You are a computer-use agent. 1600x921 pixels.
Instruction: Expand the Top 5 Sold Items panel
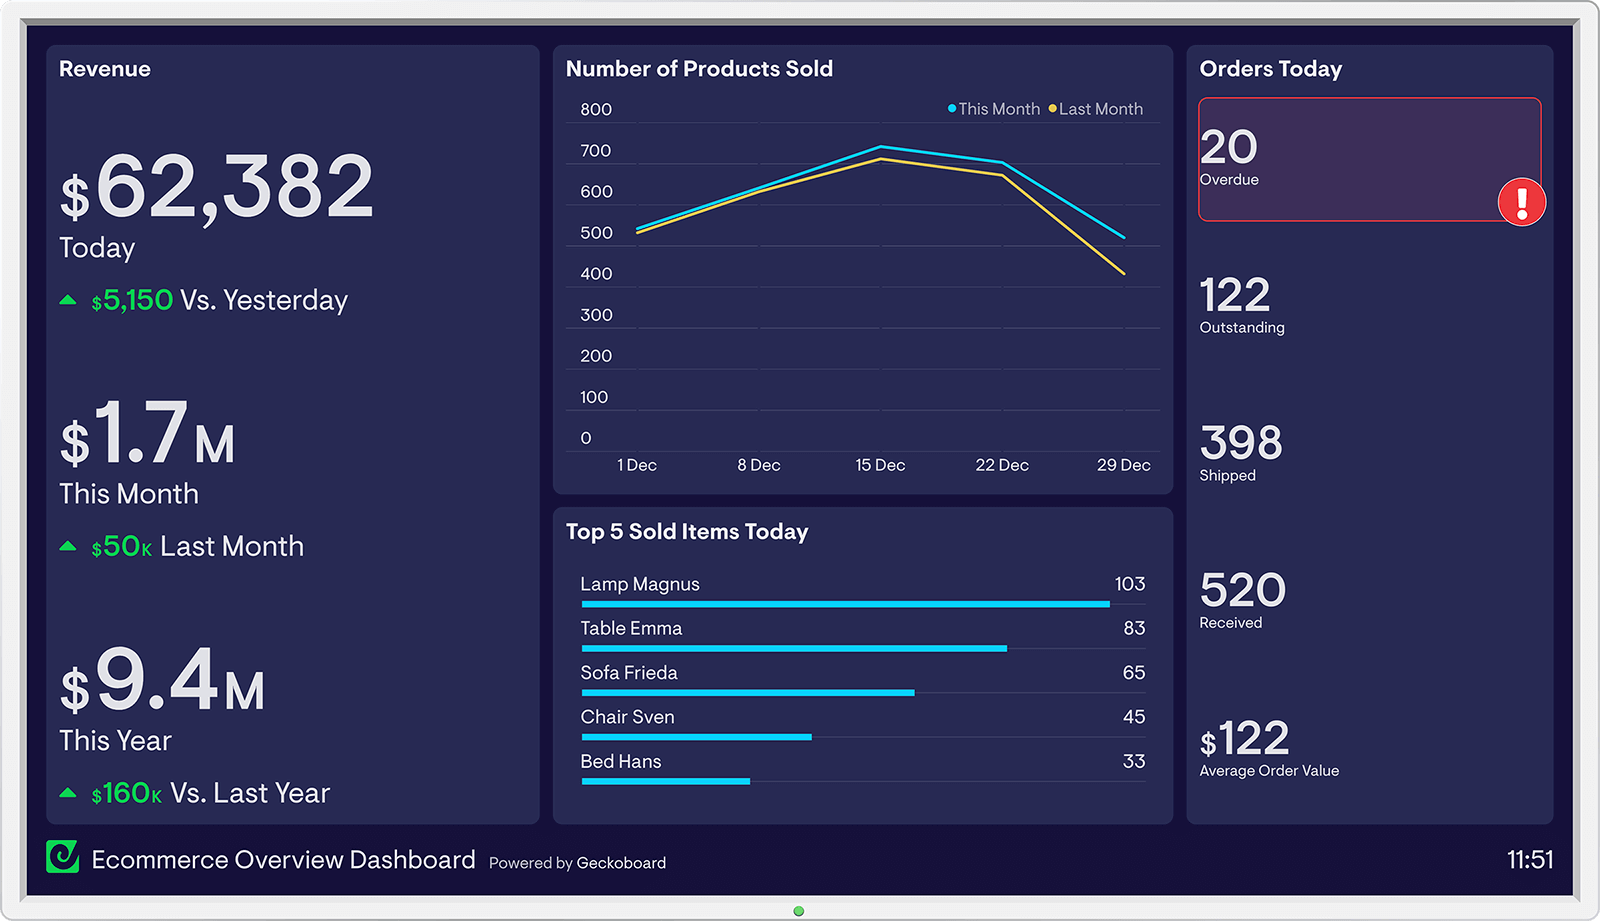pos(863,665)
